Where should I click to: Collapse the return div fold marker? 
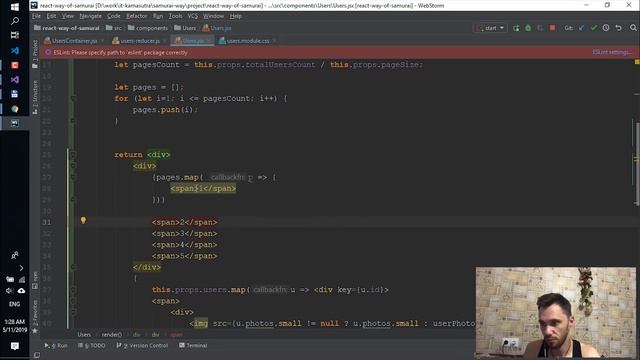[73, 155]
